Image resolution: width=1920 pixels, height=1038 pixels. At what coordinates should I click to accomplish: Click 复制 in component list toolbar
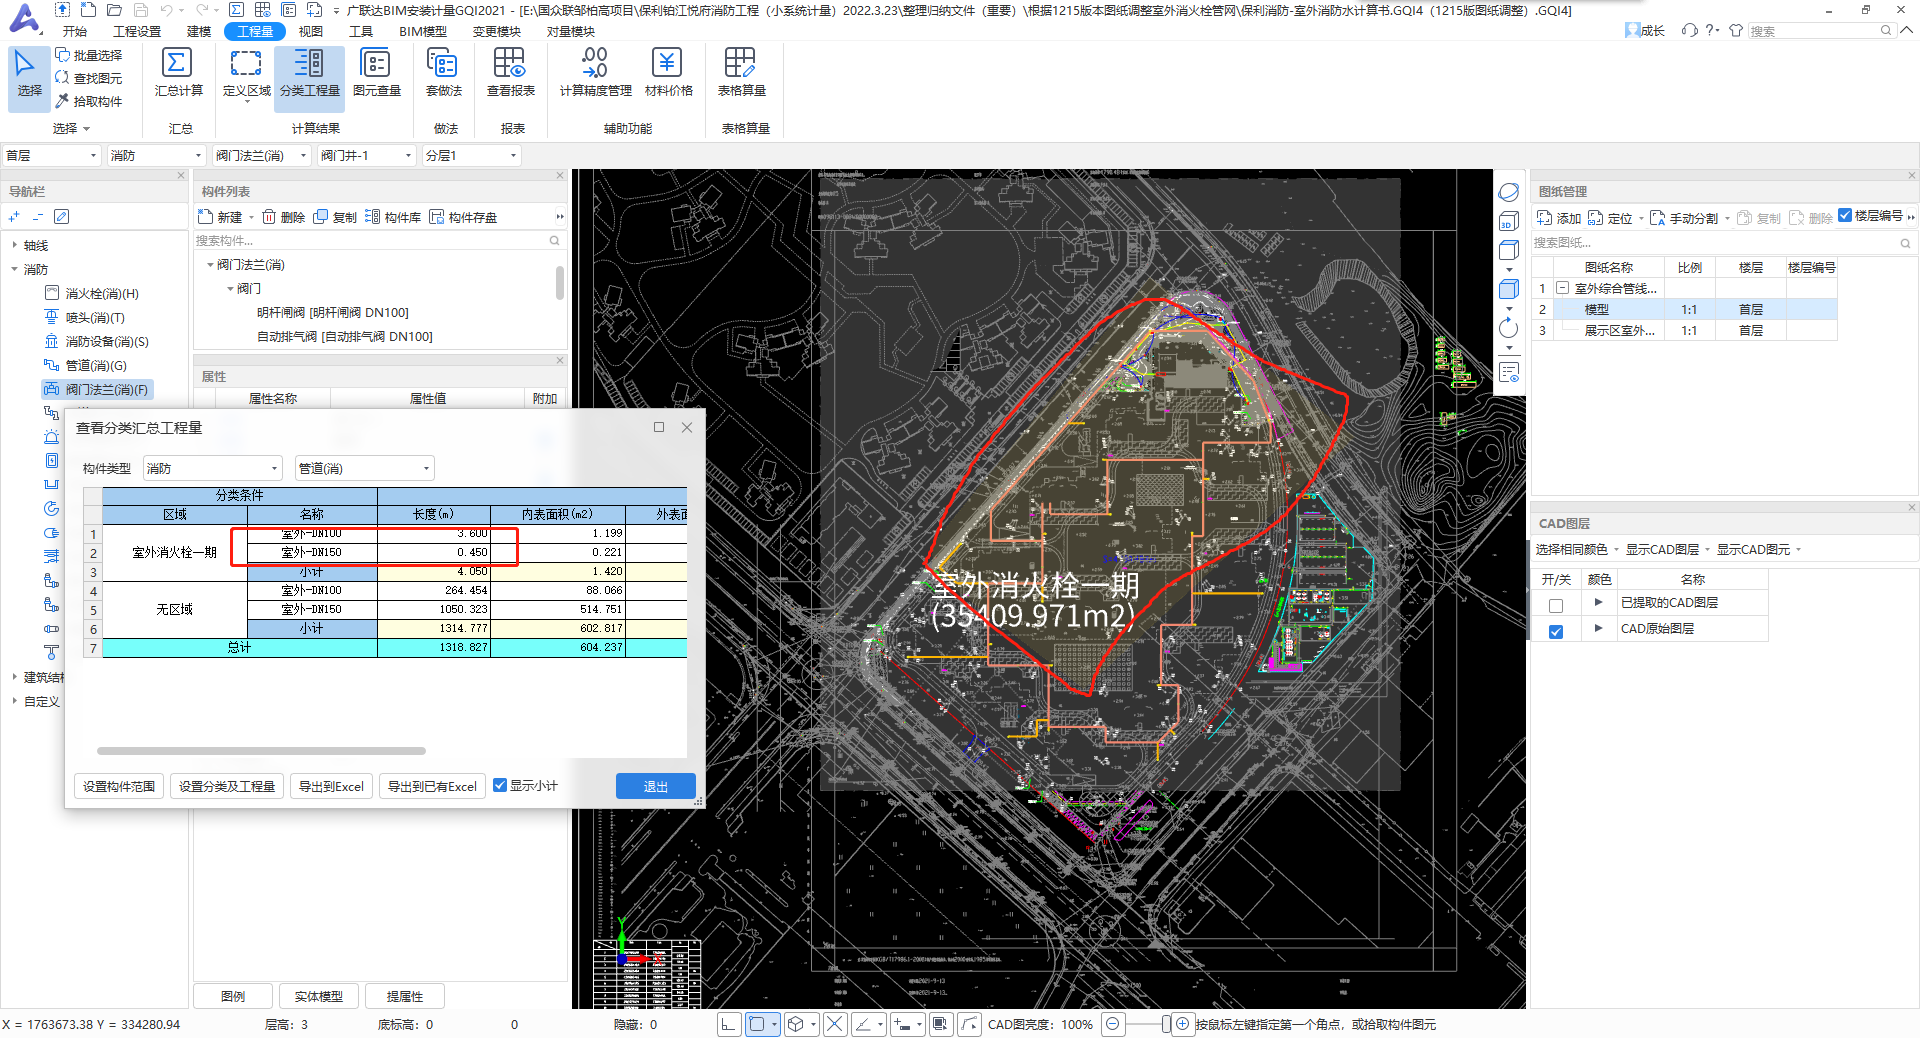[335, 217]
